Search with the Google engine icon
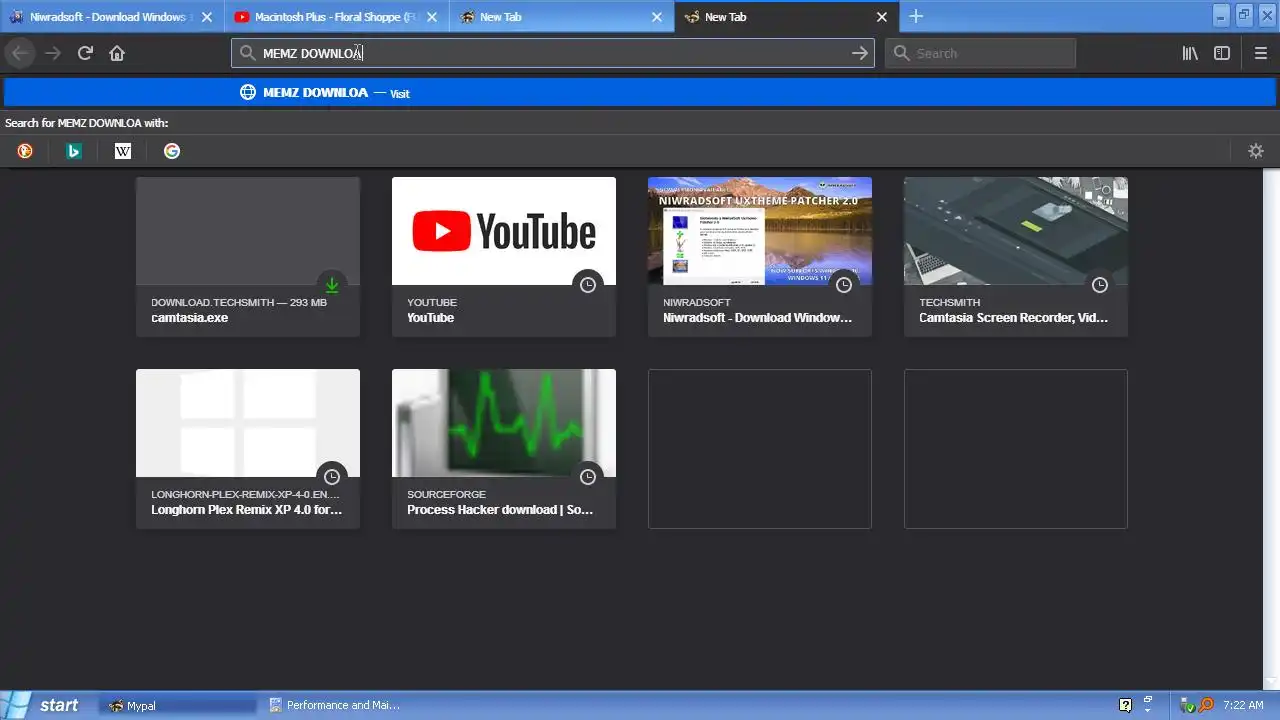Image resolution: width=1280 pixels, height=720 pixels. click(172, 151)
